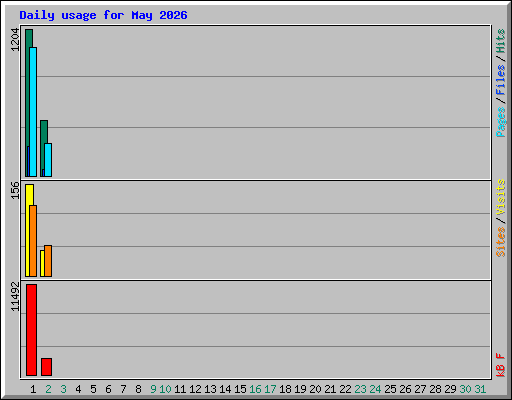Select day 2 on the x-axis
The width and height of the screenshot is (512, 400).
[x=48, y=389]
